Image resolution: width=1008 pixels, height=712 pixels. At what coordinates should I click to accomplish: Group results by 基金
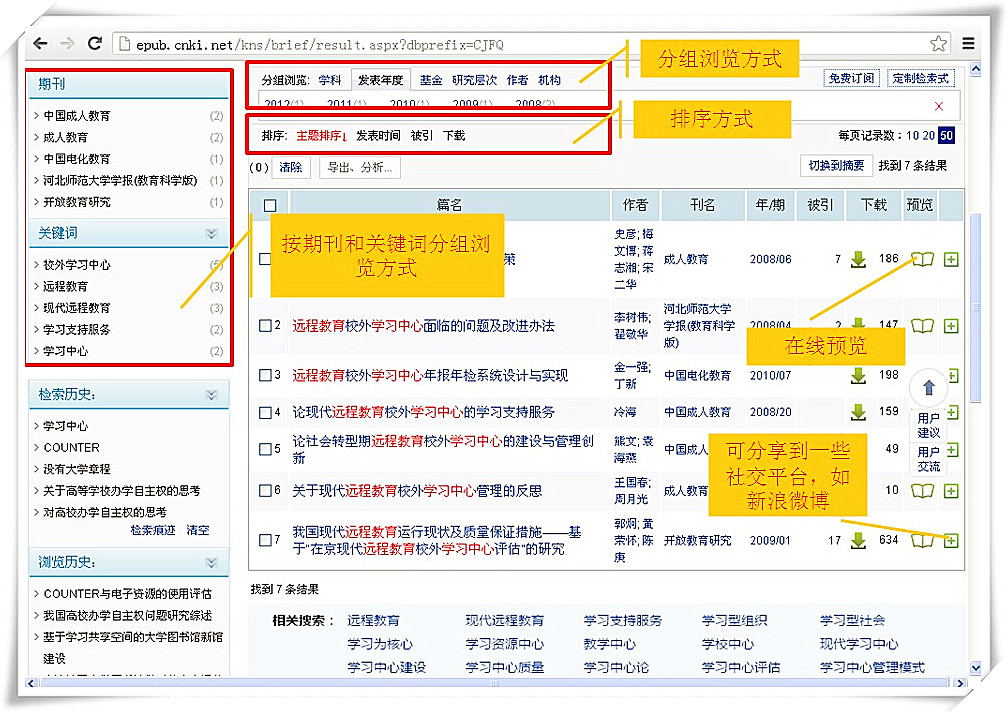pos(431,80)
